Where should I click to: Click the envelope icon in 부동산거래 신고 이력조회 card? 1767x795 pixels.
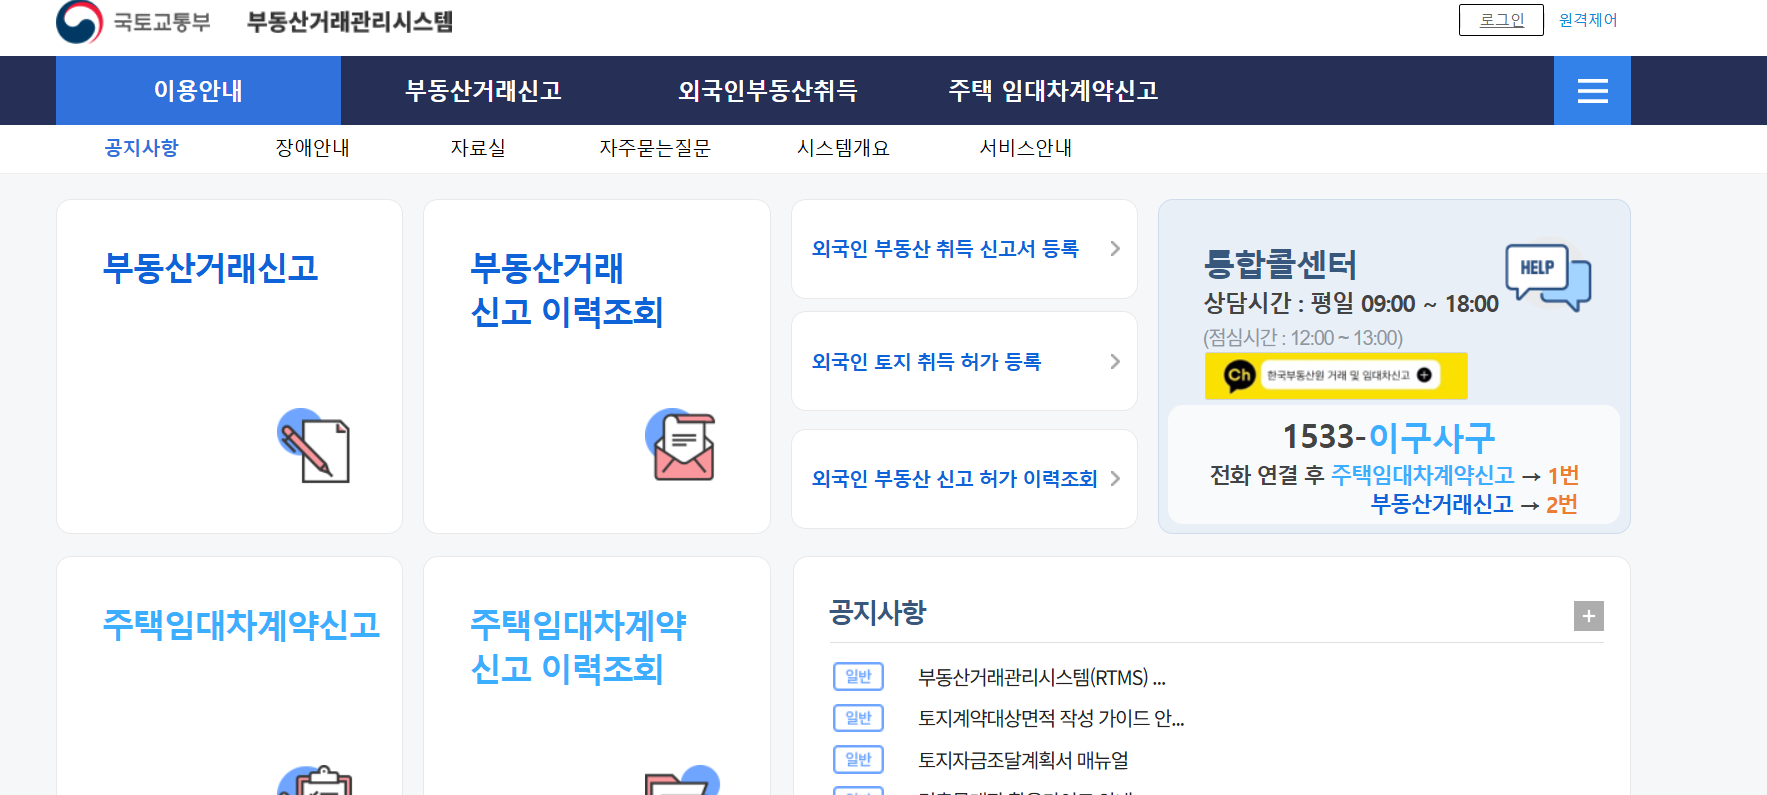coord(681,445)
